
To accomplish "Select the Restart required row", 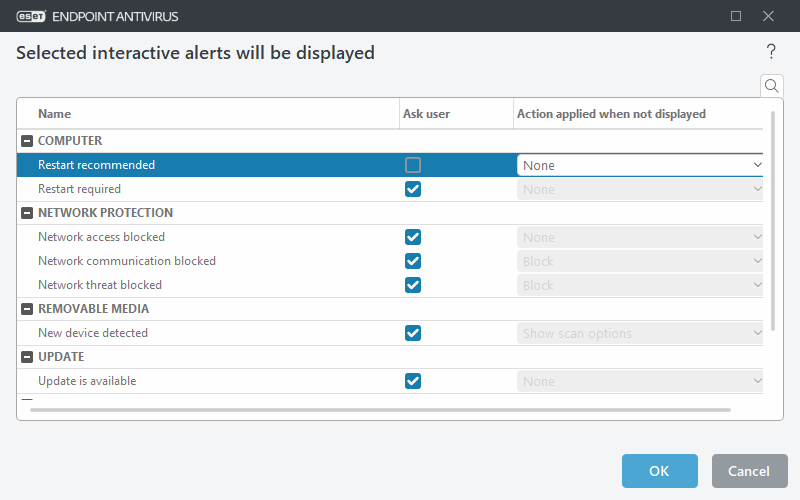I will pyautogui.click(x=390, y=189).
